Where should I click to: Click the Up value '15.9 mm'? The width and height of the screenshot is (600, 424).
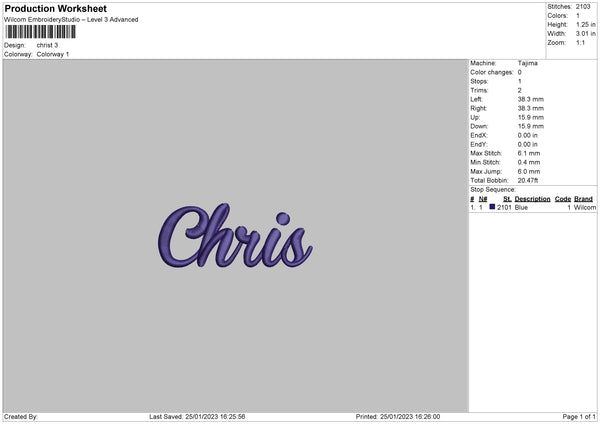(x=531, y=117)
